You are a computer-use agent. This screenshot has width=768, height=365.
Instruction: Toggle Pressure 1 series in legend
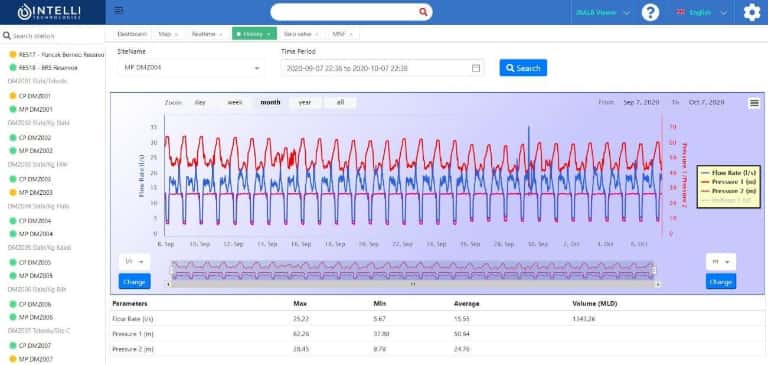[729, 182]
